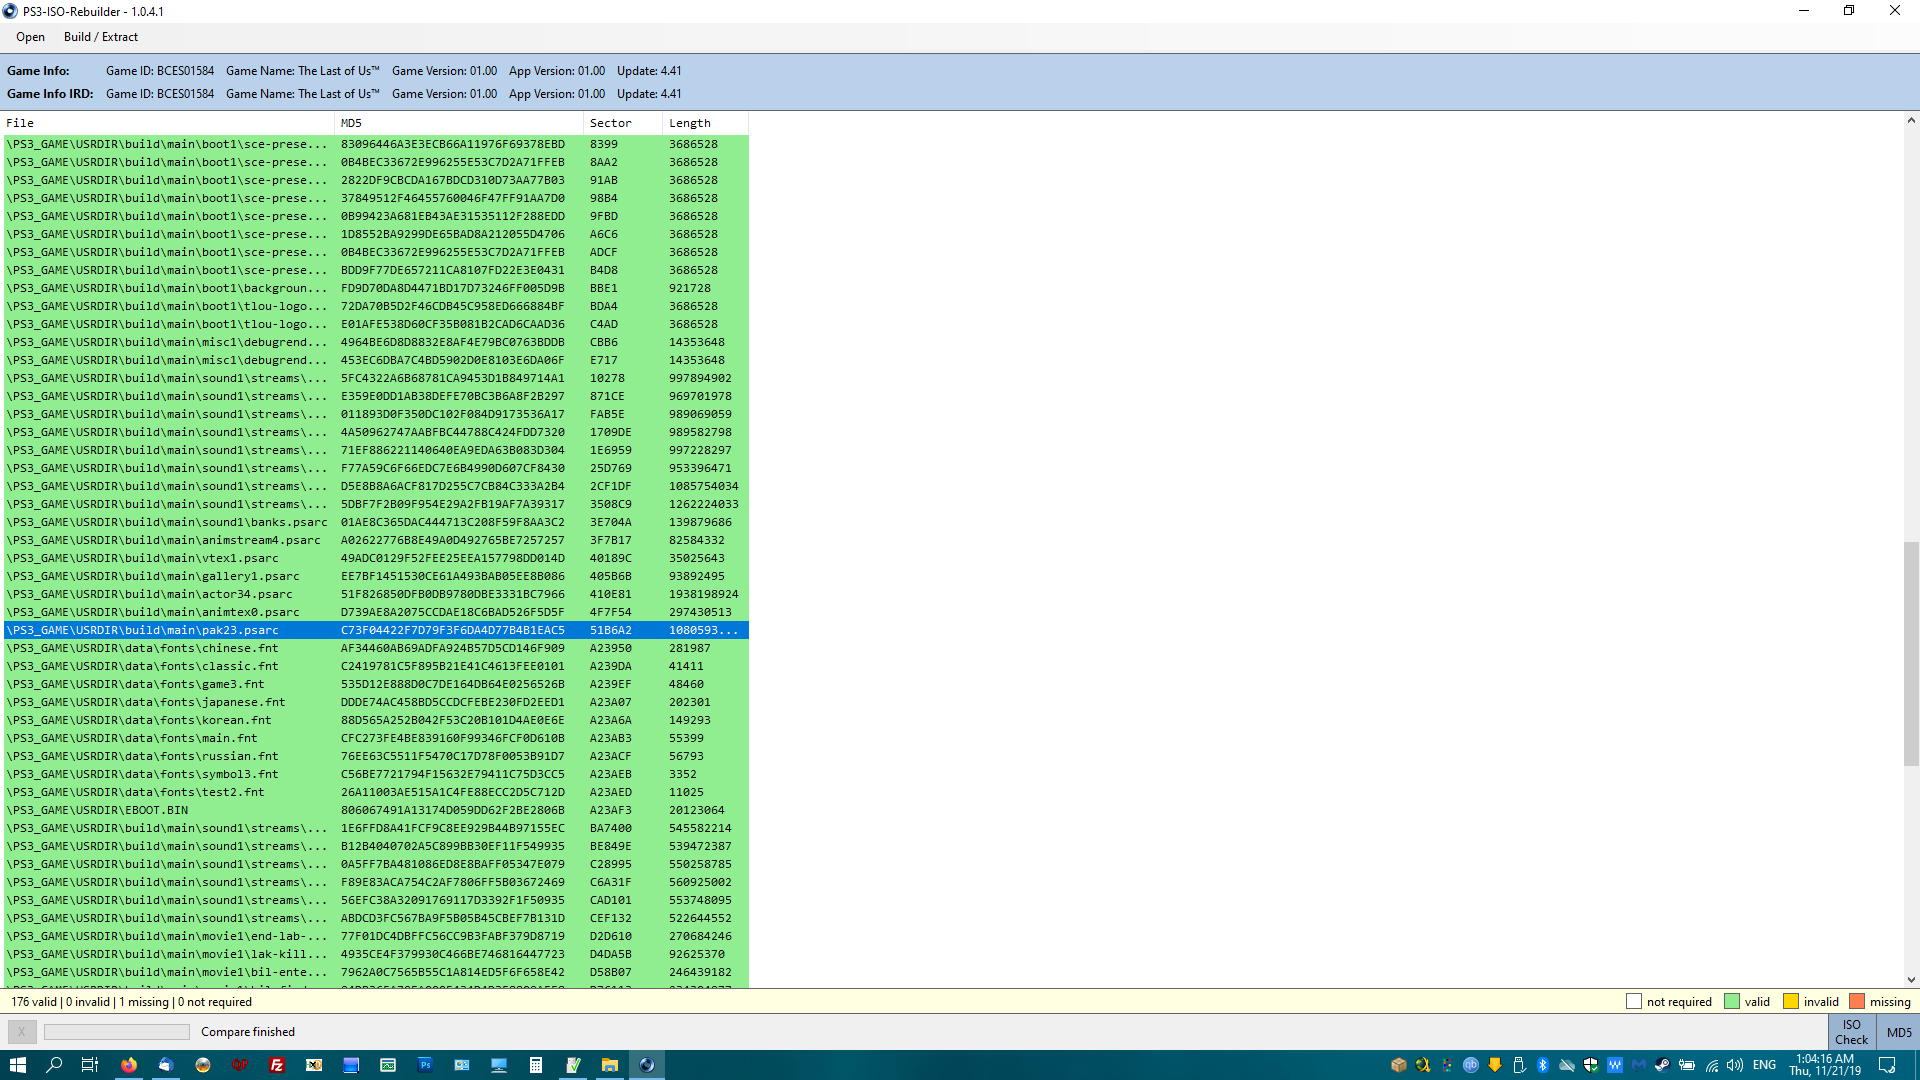Click the MD5 button at bottom right
The height and width of the screenshot is (1080, 1920).
tap(1898, 1032)
